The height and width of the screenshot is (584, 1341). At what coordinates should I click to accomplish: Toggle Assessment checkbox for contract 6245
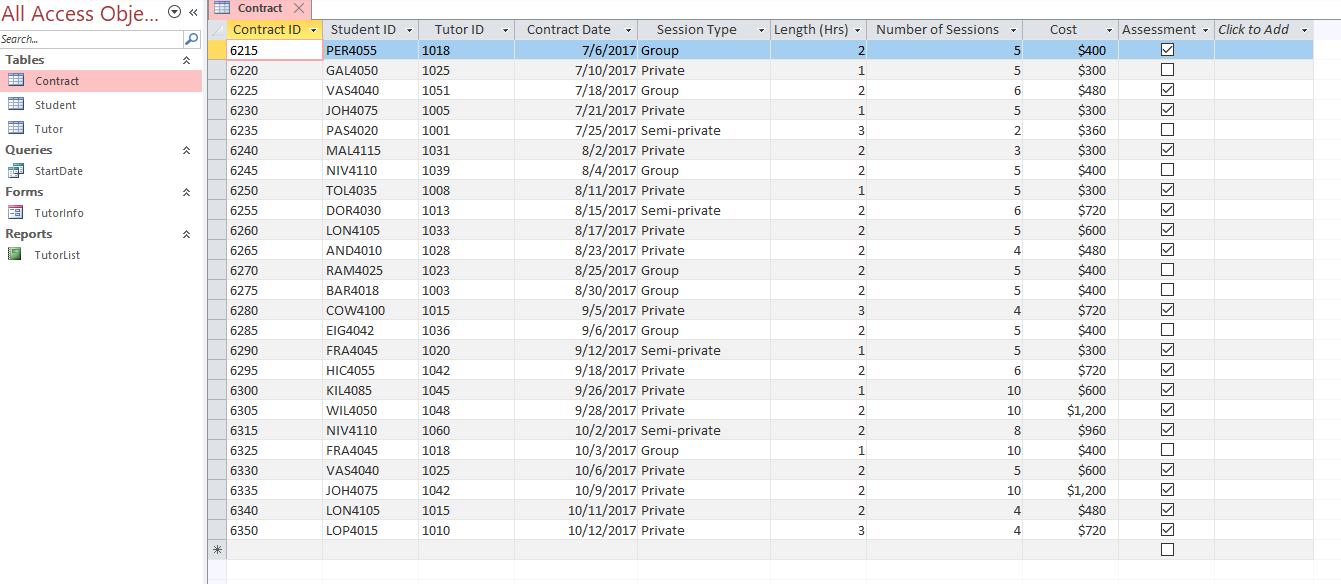point(1167,170)
